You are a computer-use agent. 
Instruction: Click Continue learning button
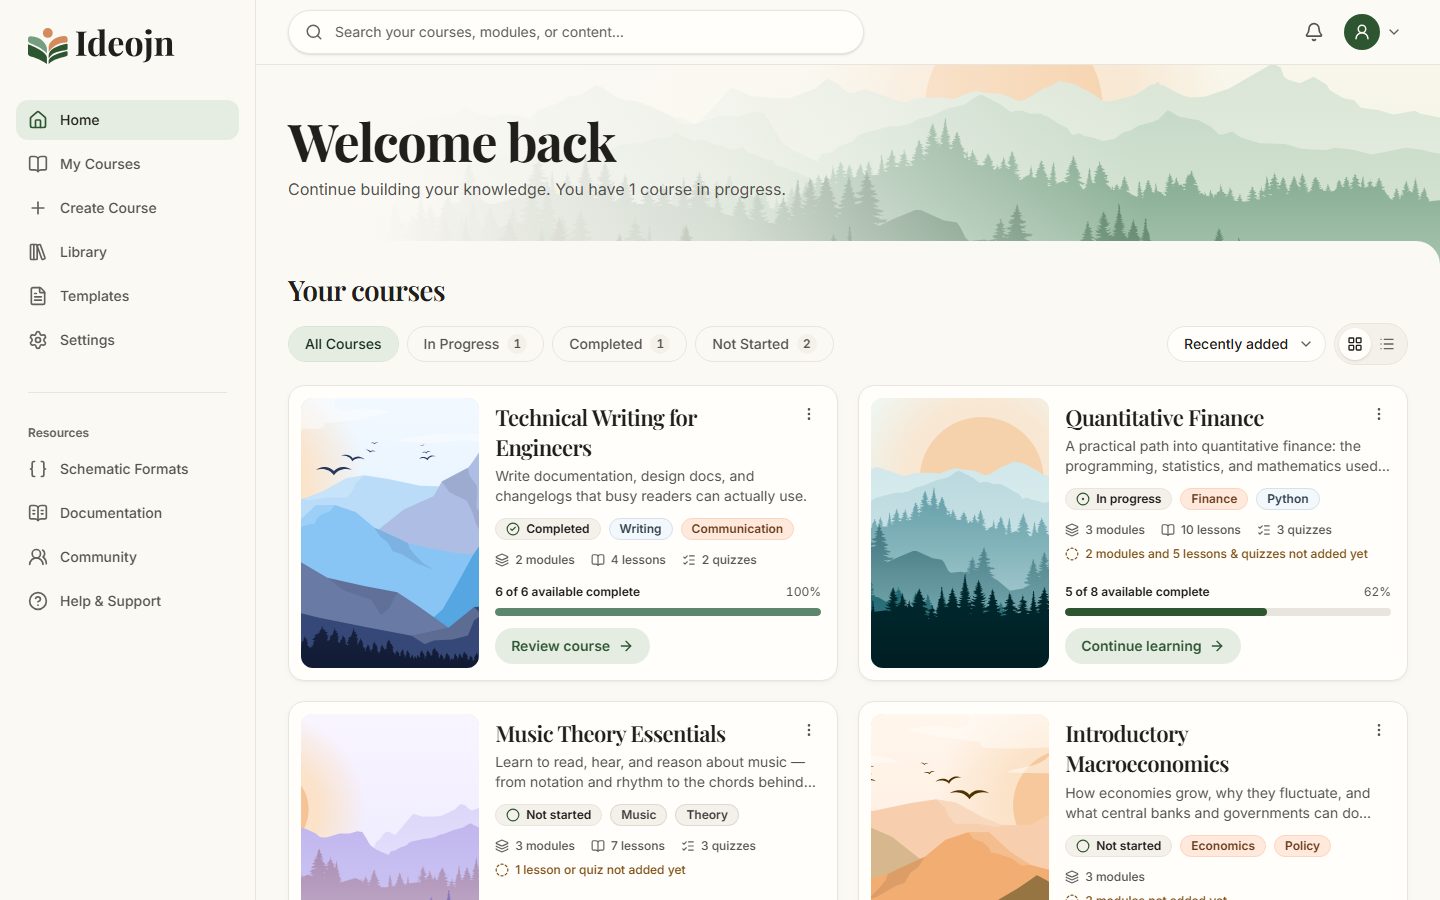coord(1153,646)
